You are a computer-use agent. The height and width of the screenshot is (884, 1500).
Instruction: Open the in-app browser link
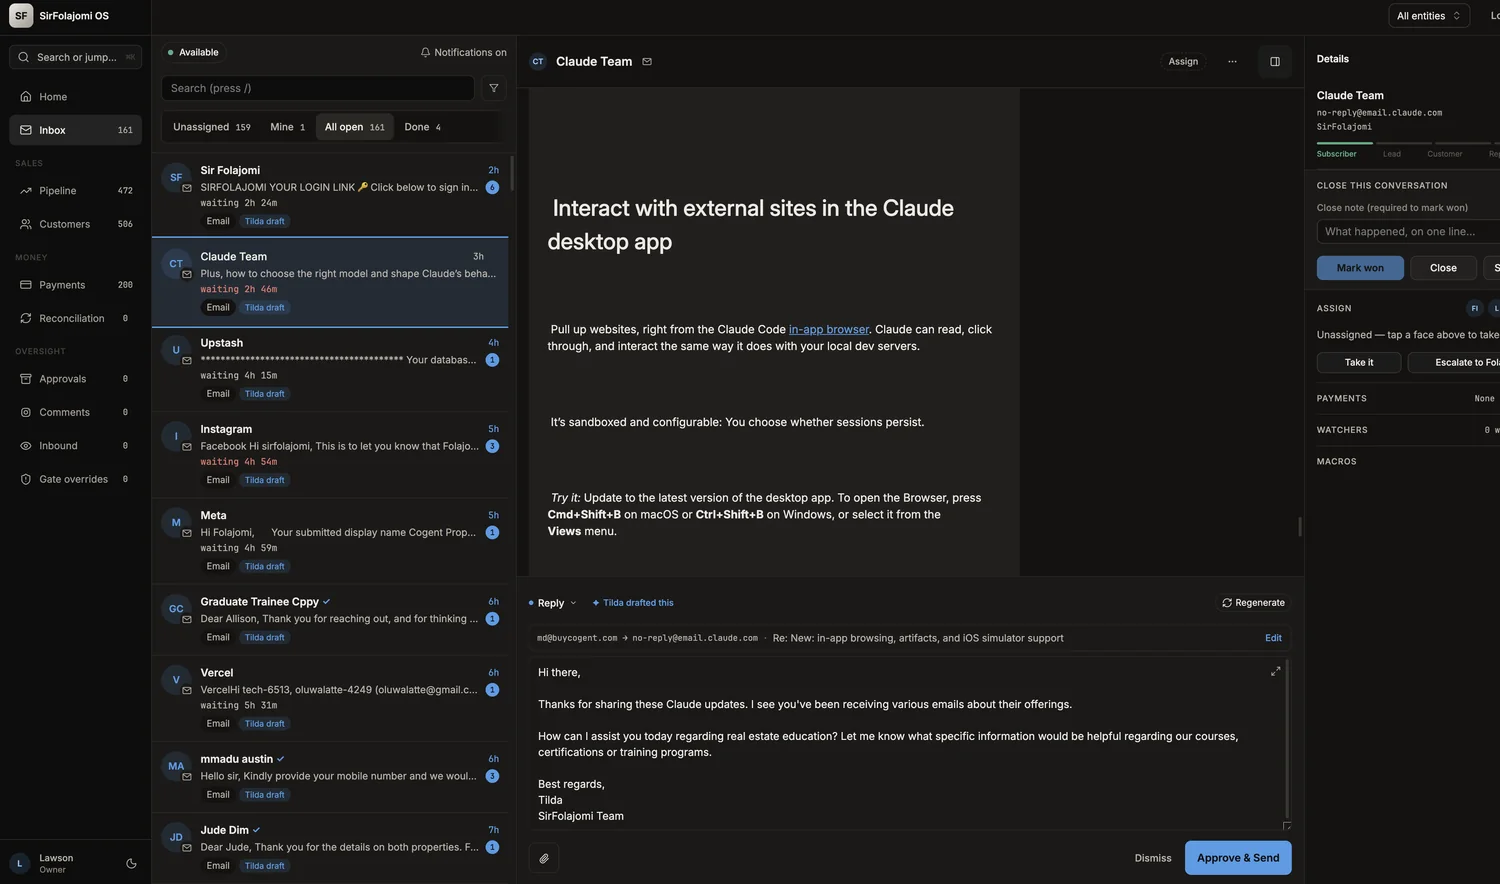[x=828, y=329]
